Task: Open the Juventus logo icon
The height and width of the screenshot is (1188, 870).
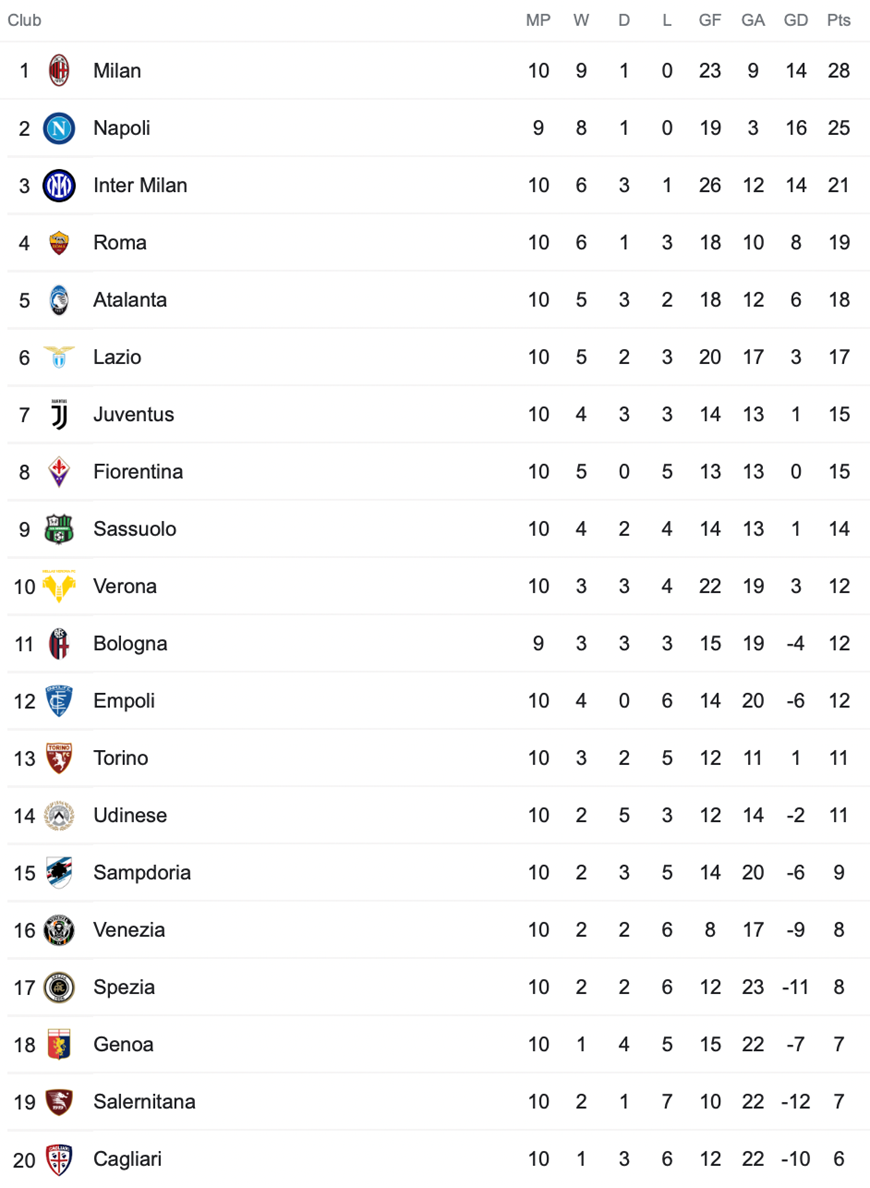Action: 59,414
